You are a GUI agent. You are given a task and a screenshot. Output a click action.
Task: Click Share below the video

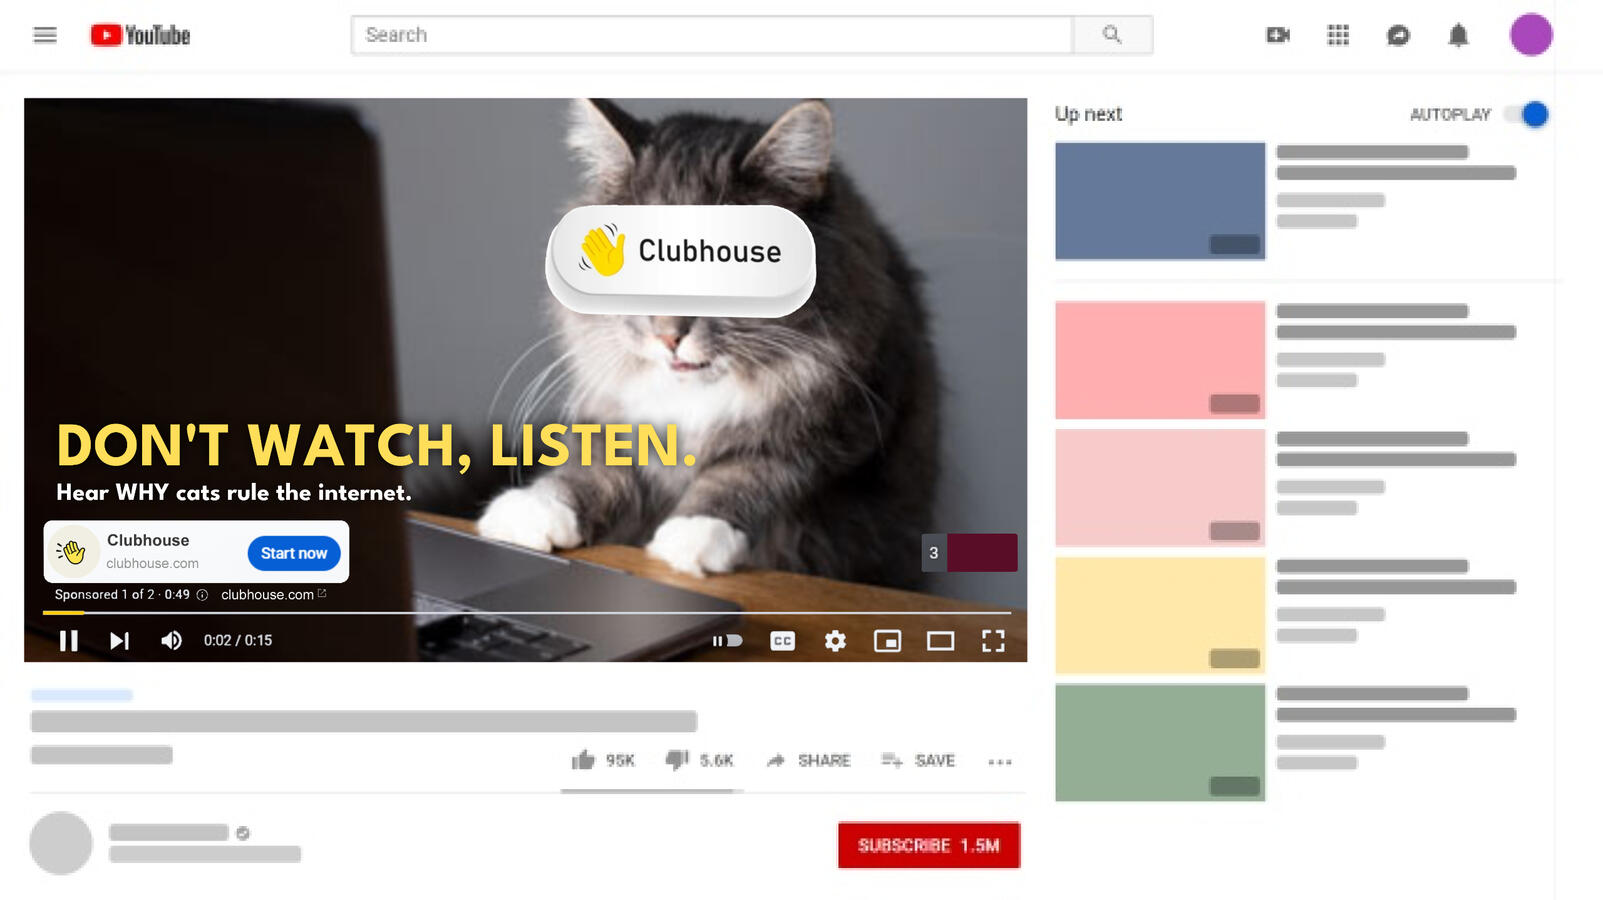(809, 761)
